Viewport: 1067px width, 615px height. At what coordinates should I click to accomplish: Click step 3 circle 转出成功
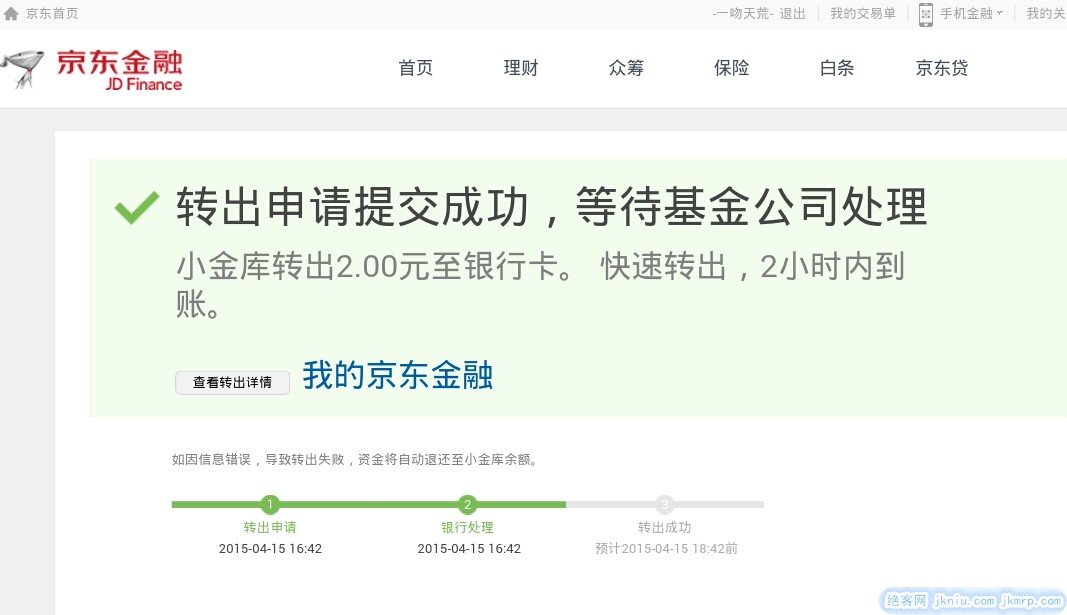tap(665, 505)
